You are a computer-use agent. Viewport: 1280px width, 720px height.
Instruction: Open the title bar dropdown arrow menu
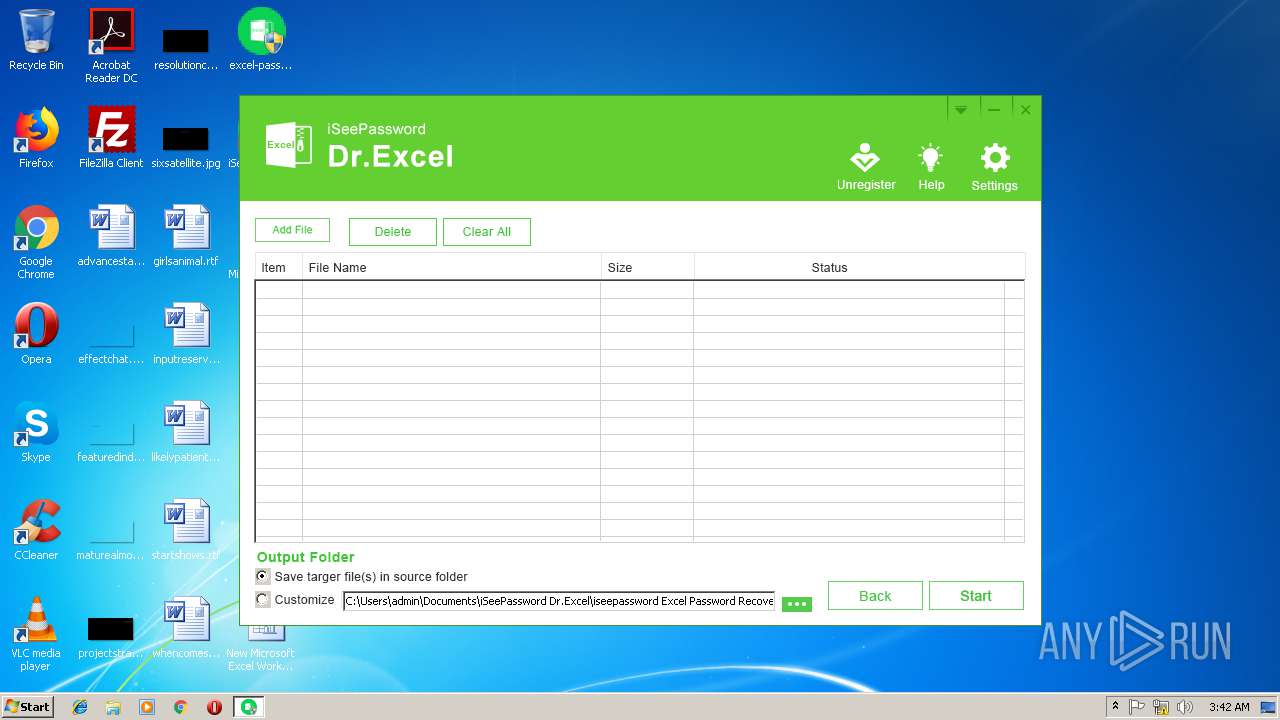[x=960, y=109]
